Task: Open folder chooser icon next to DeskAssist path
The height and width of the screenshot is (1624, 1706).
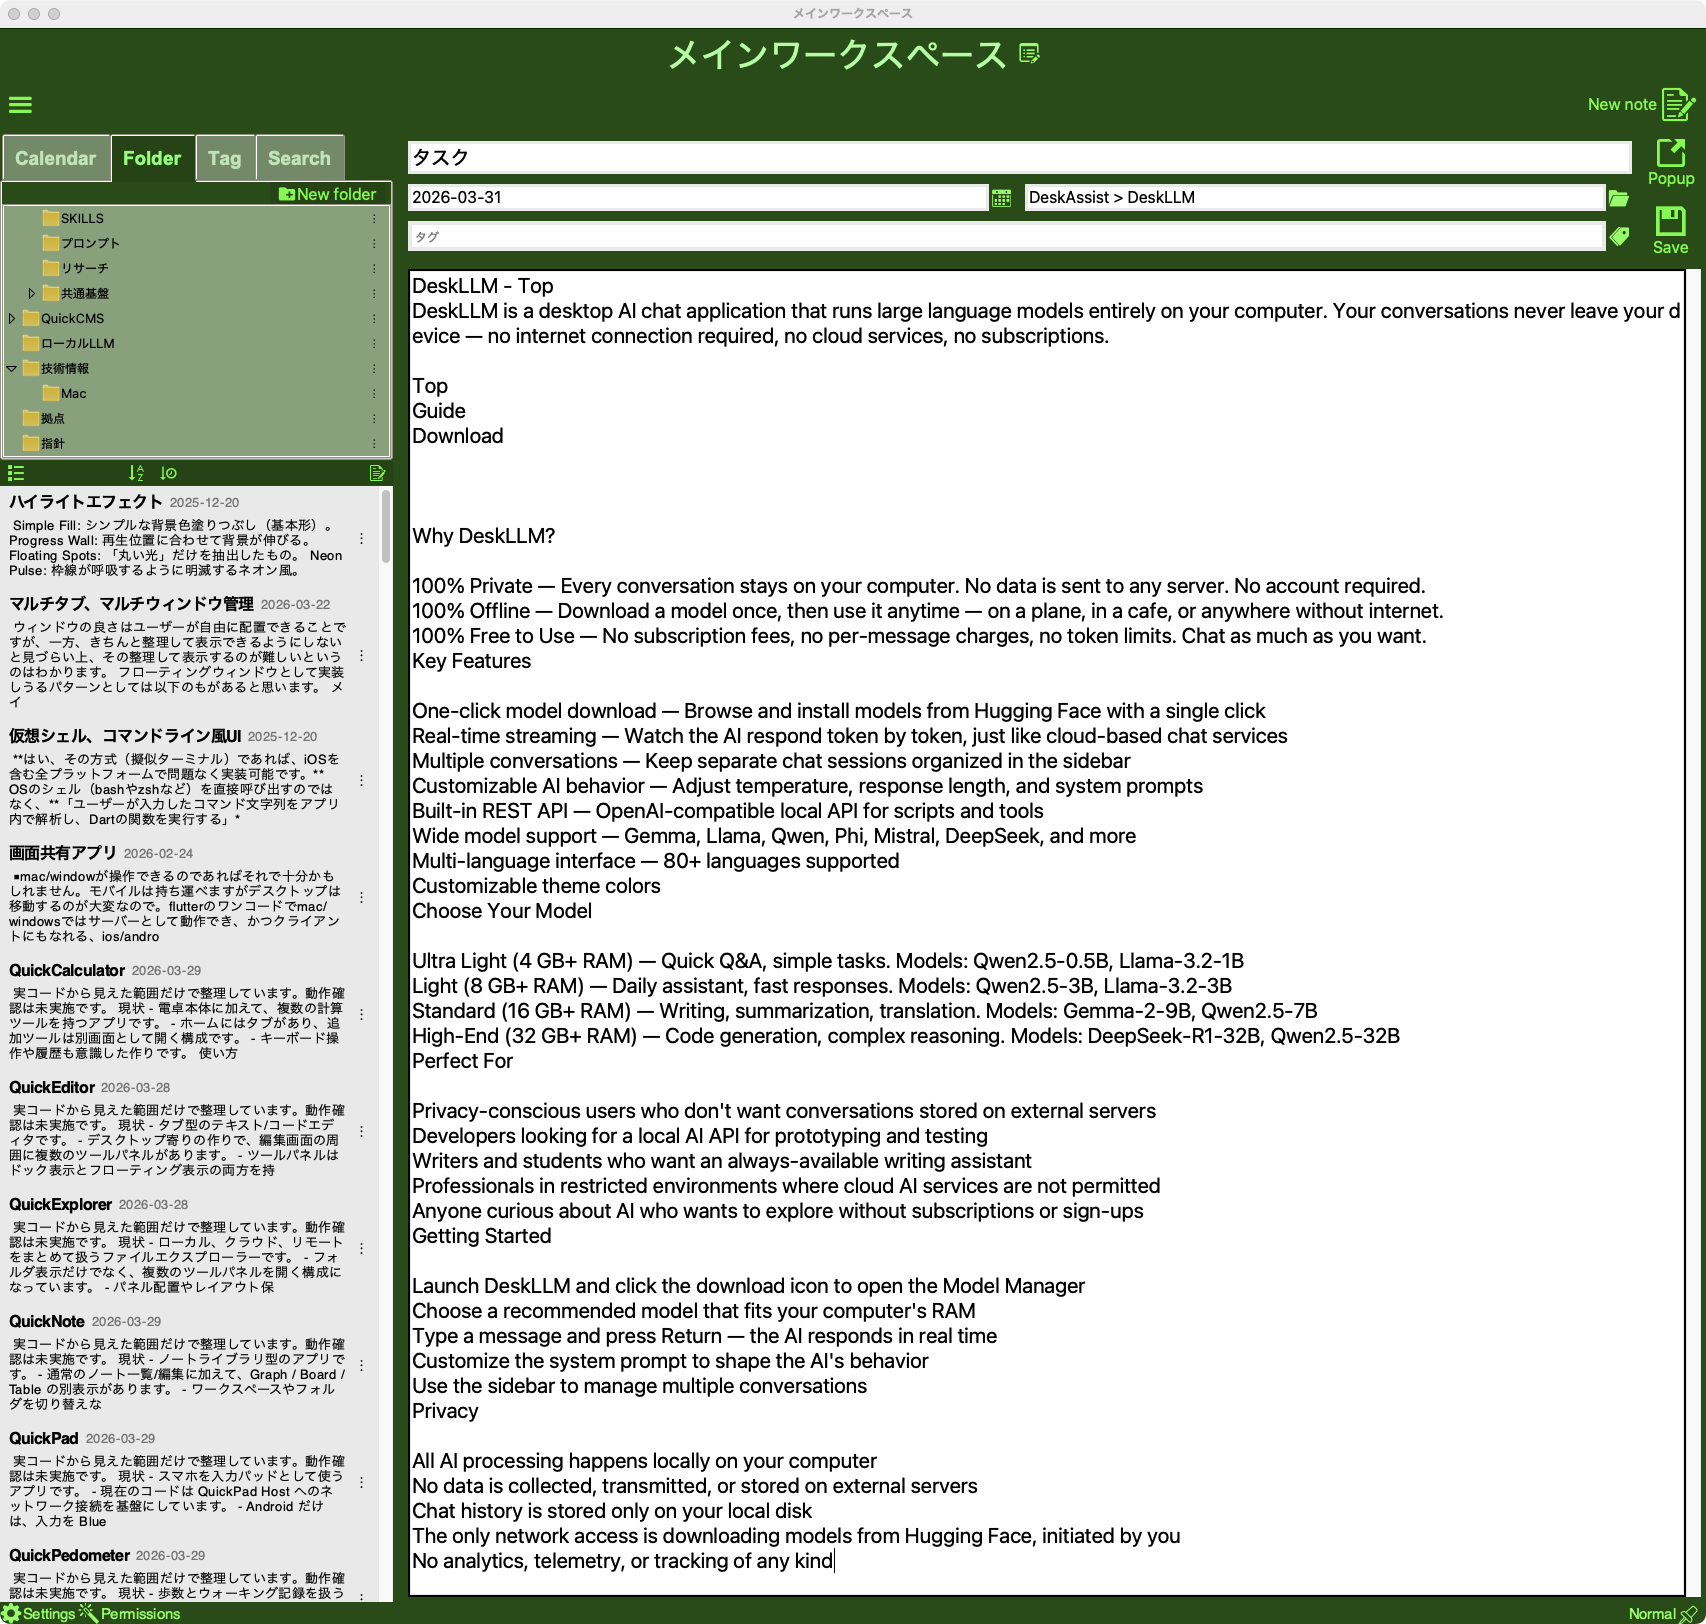Action: (1619, 198)
